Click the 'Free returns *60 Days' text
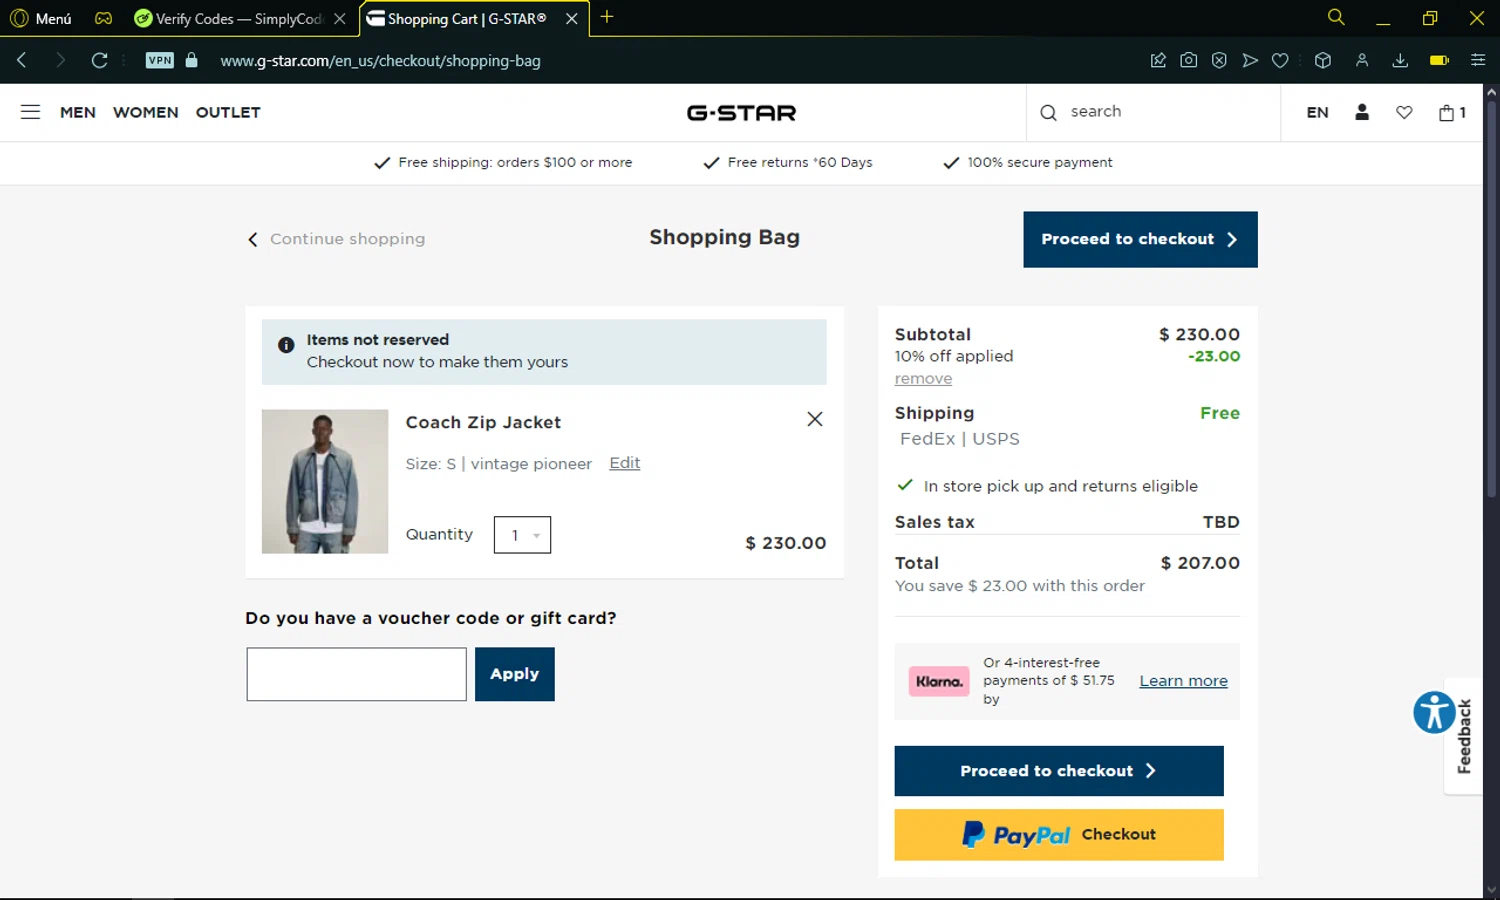Image resolution: width=1500 pixels, height=900 pixels. coord(800,162)
